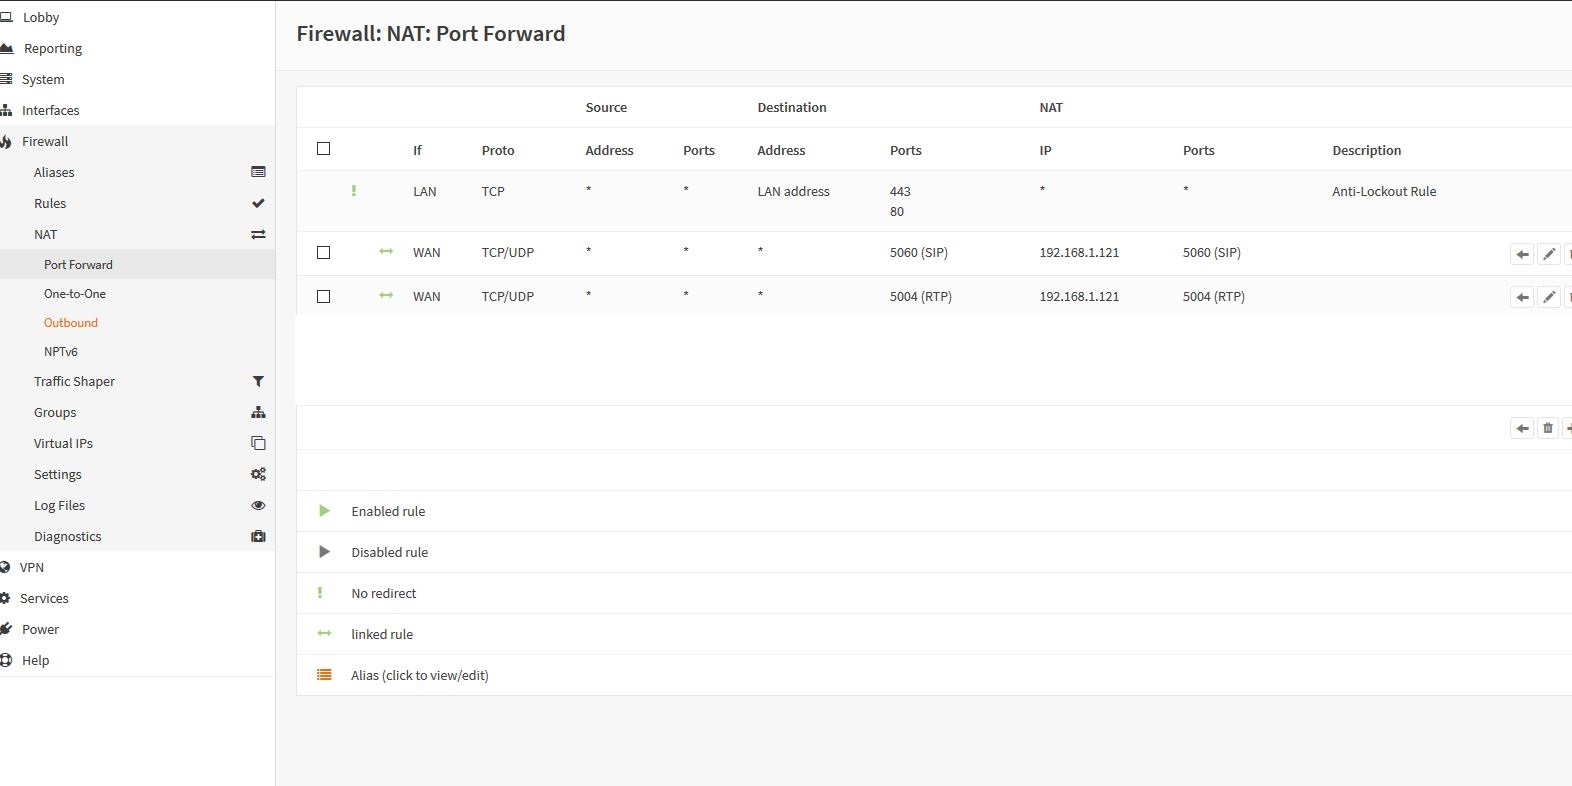Collapse the NAT submenu
This screenshot has height=786, width=1572.
click(x=46, y=234)
